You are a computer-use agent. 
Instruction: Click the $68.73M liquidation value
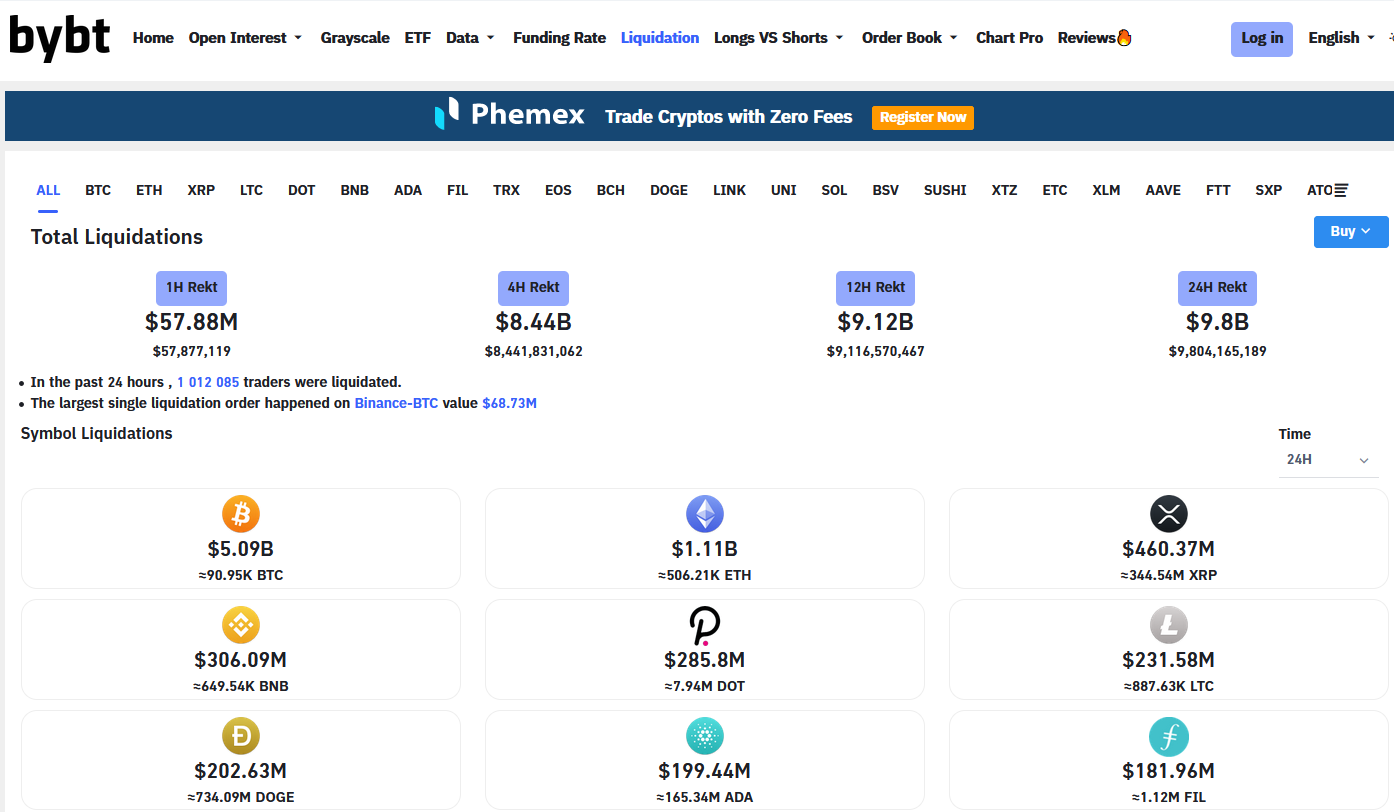tap(510, 404)
